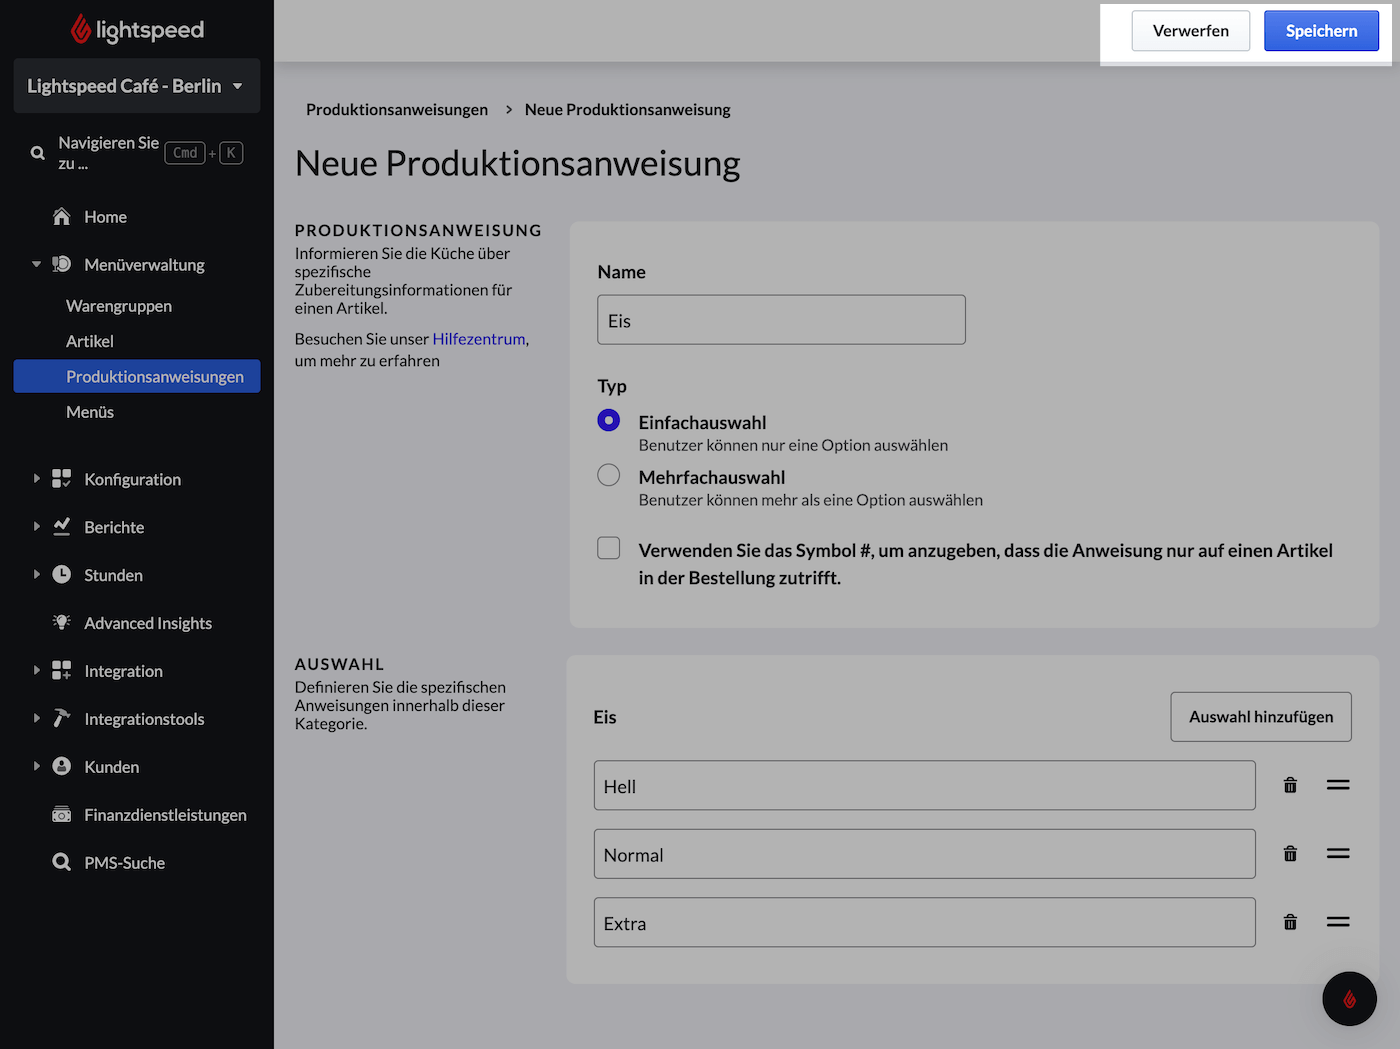The image size is (1400, 1049).
Task: Expand the Kunden section arrow
Action: 36,766
